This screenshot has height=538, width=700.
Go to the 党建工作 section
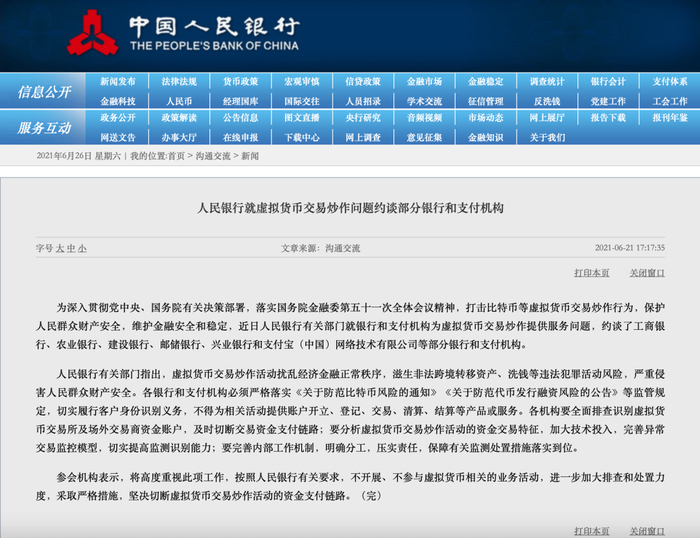608,101
